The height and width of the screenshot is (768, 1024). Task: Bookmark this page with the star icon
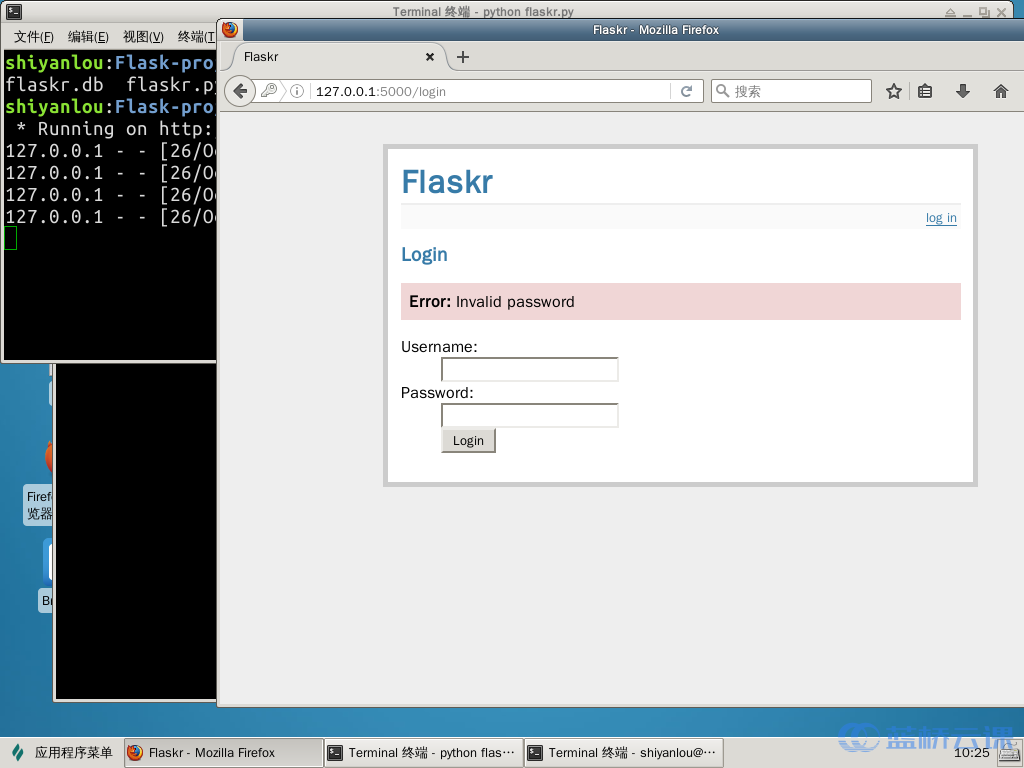pyautogui.click(x=894, y=91)
